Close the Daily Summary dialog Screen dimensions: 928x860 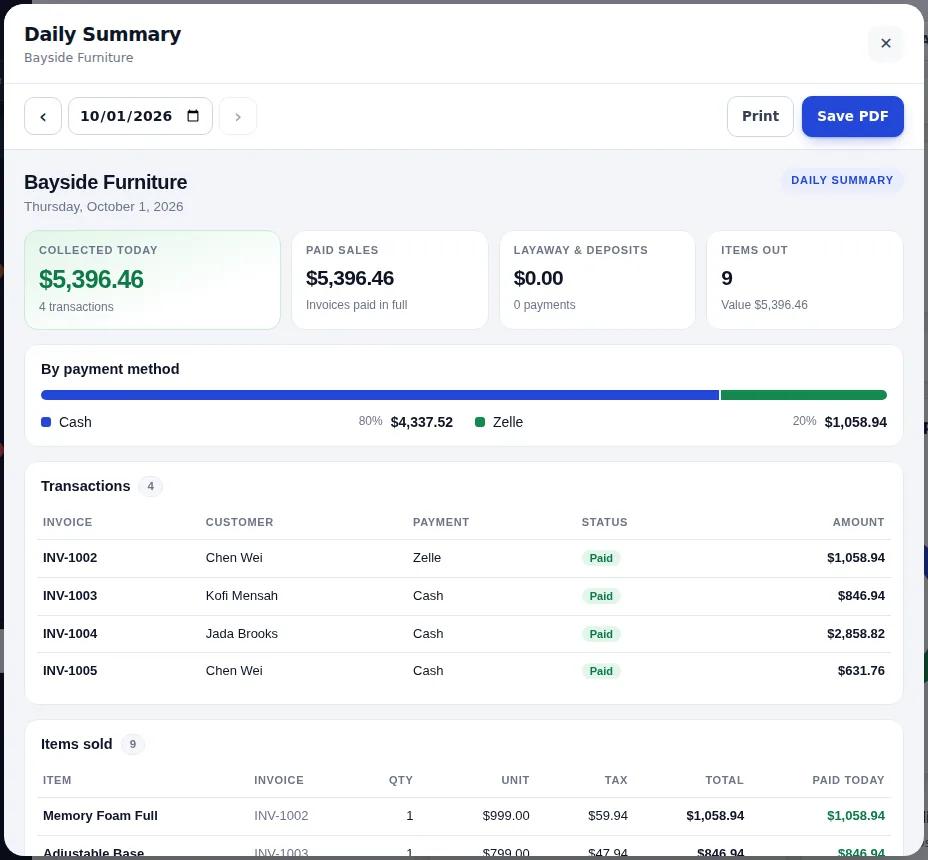tap(885, 43)
